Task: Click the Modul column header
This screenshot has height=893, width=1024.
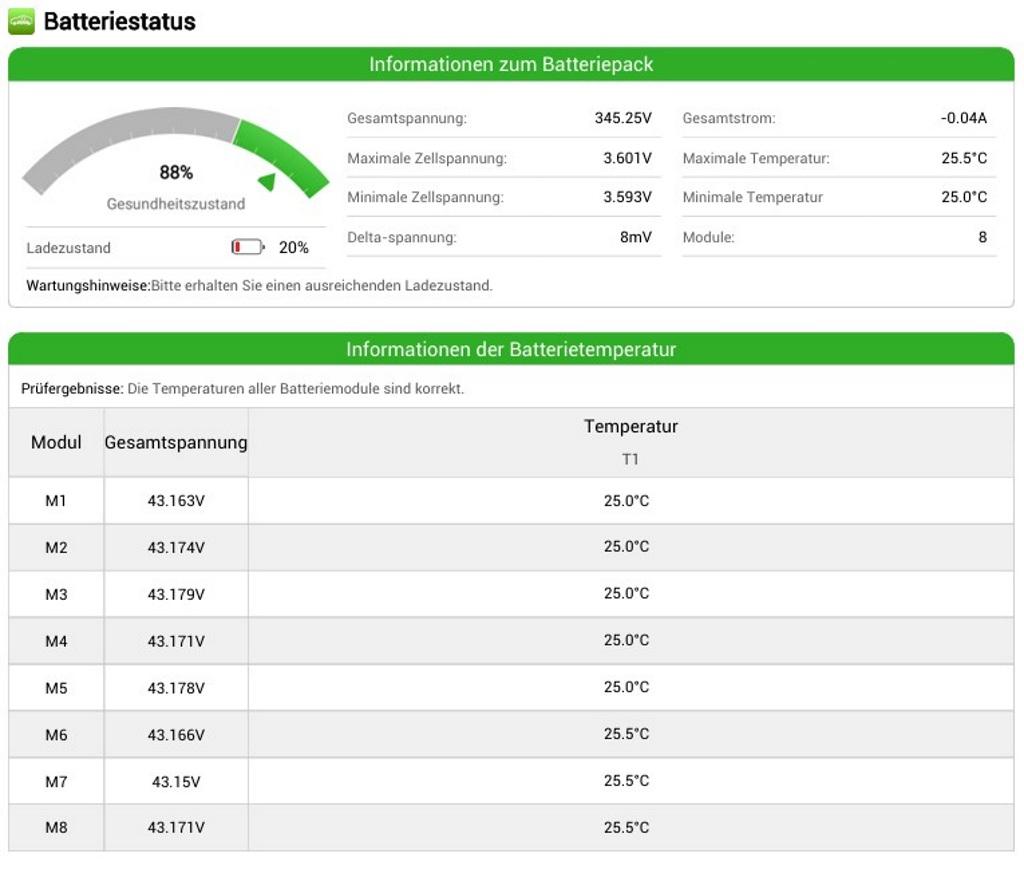Action: point(56,442)
